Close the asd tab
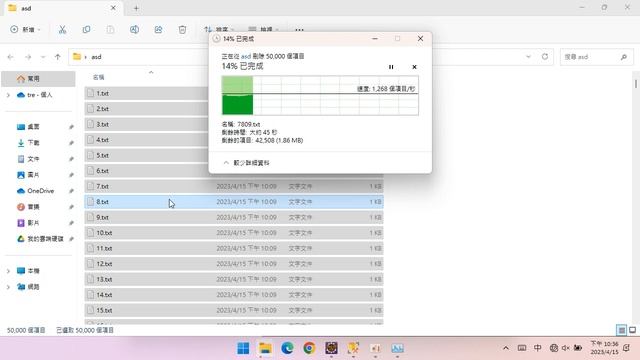 click(113, 8)
